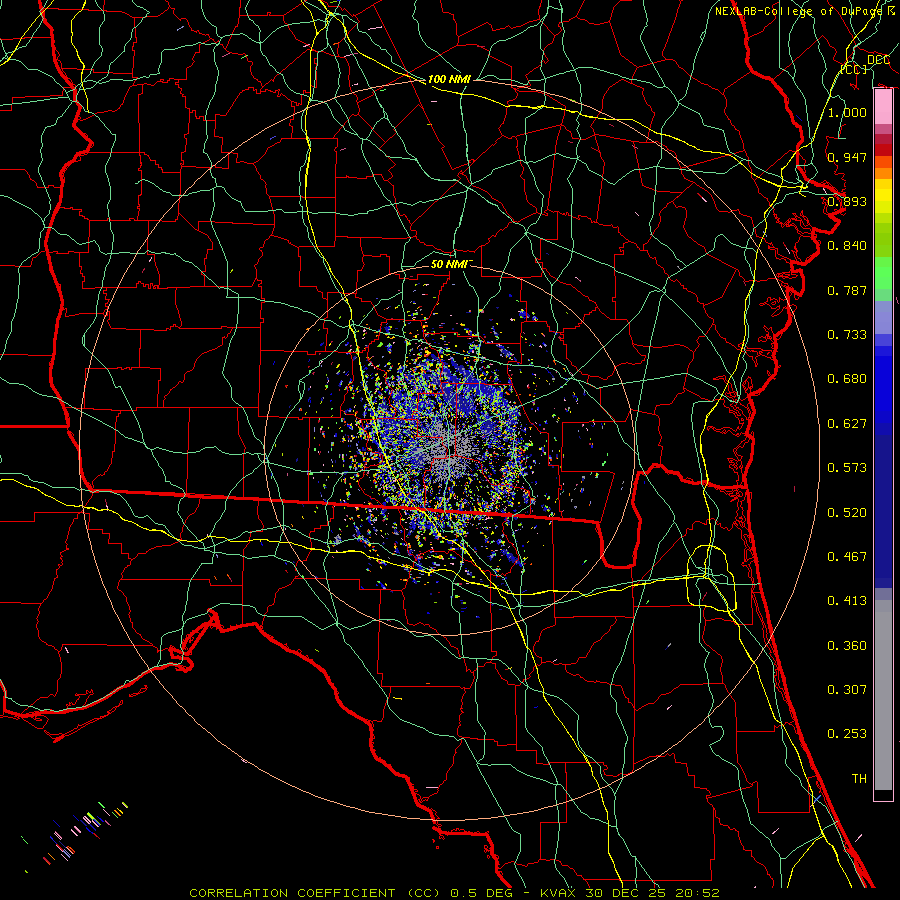900x900 pixels.
Task: Click the red swatch near 0.947
Action: pos(883,150)
